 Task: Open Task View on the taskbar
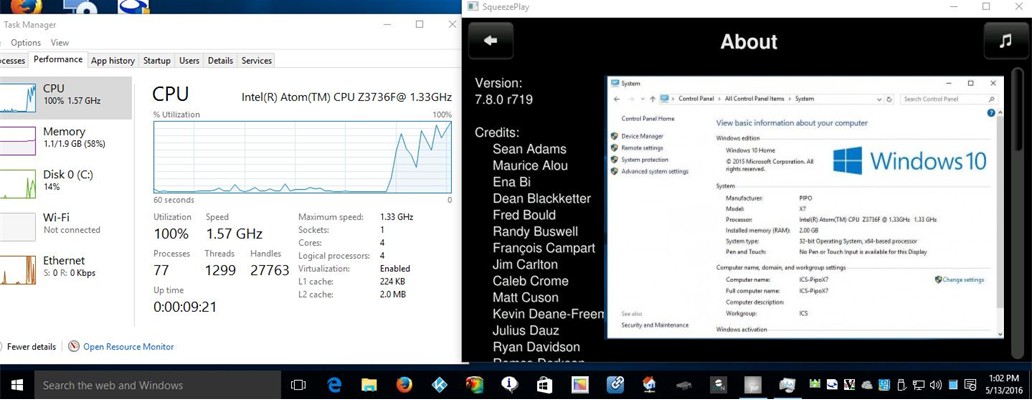pyautogui.click(x=298, y=385)
